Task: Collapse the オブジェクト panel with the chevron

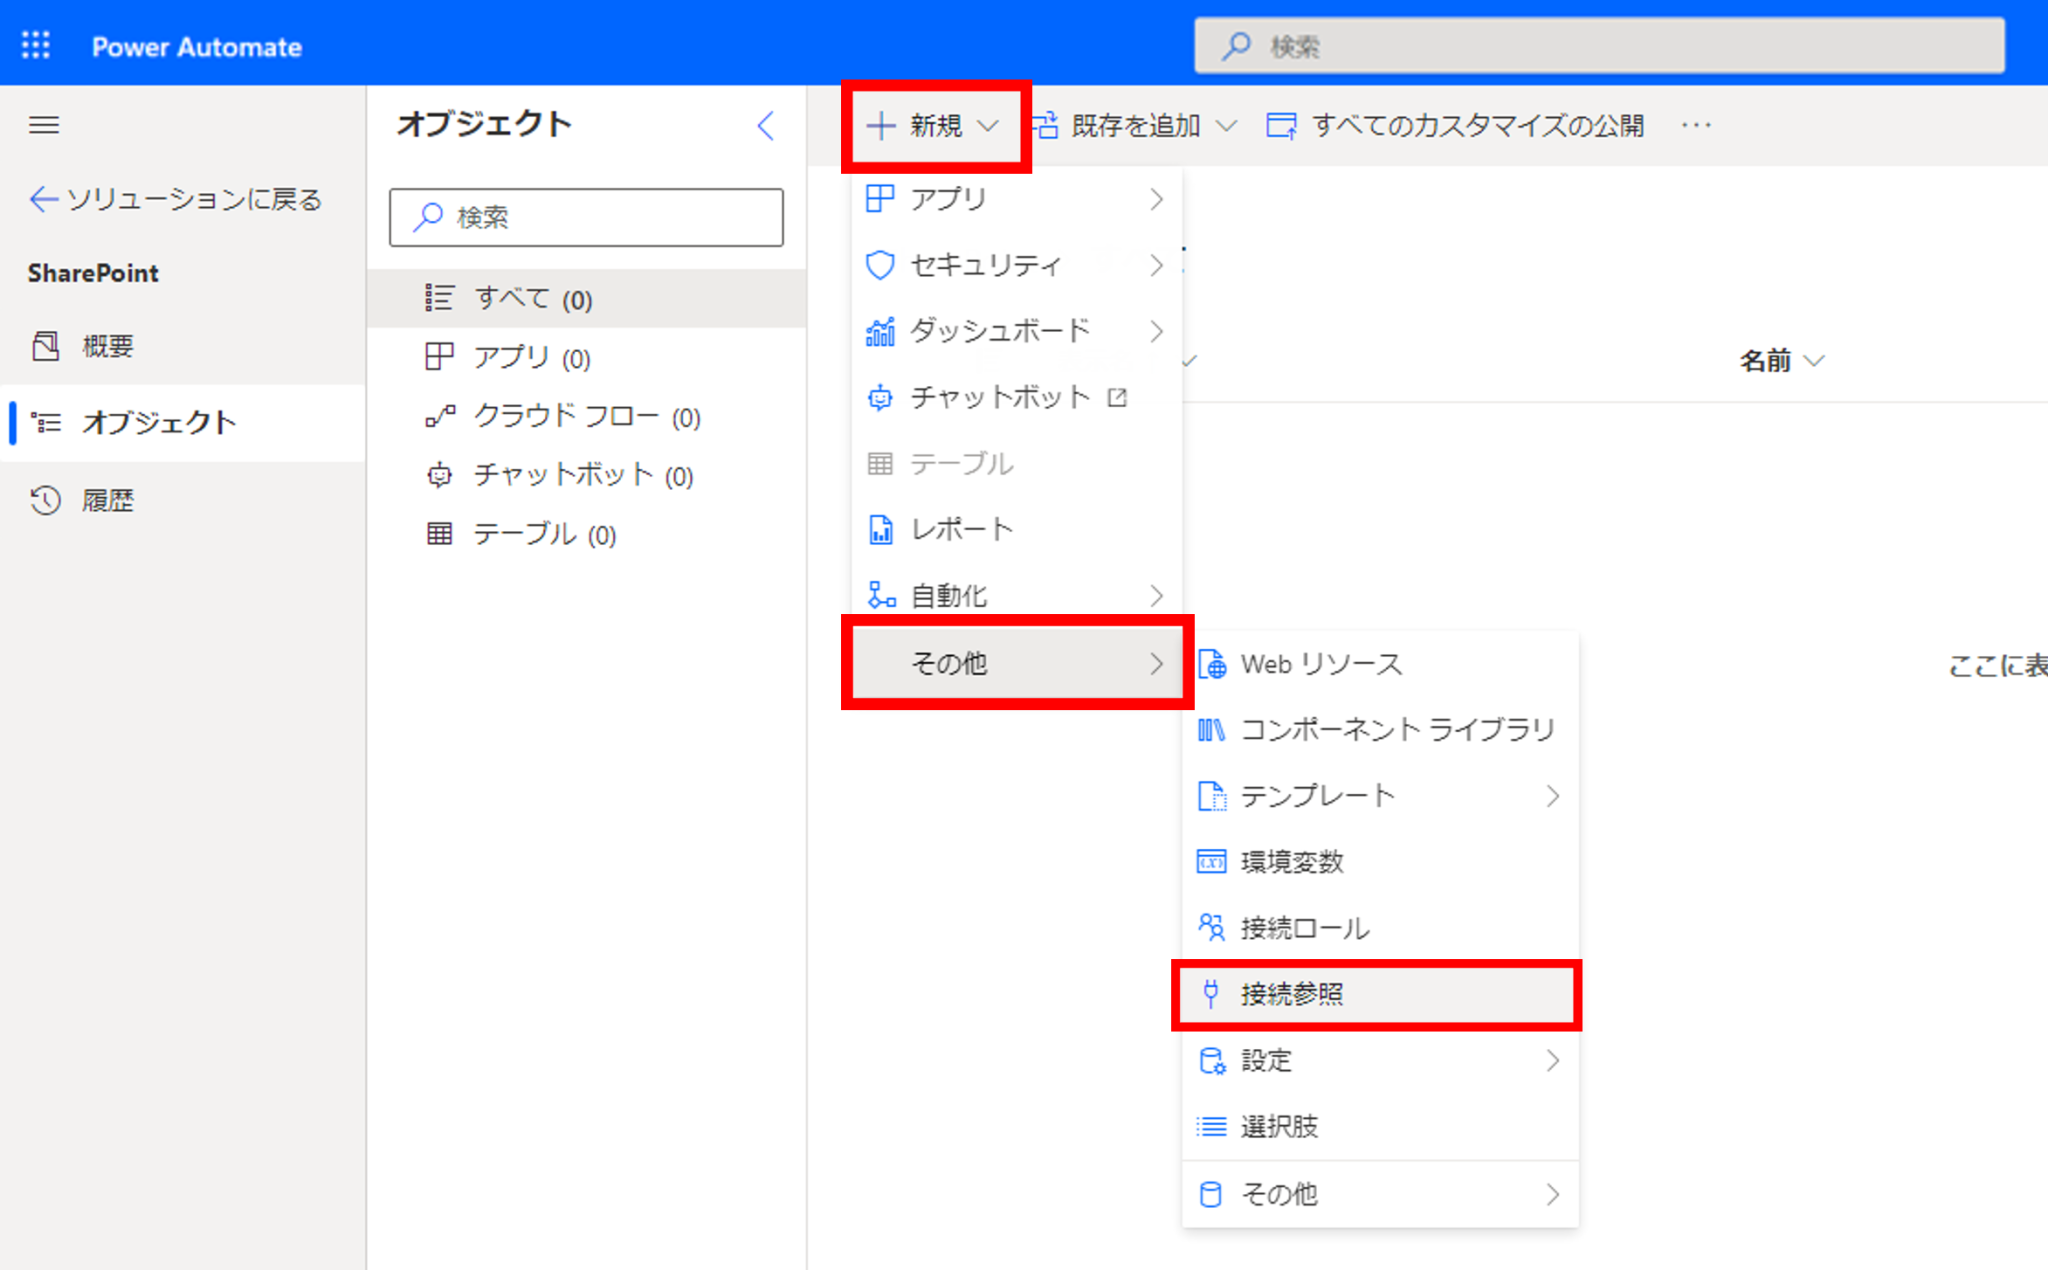Action: 765,125
